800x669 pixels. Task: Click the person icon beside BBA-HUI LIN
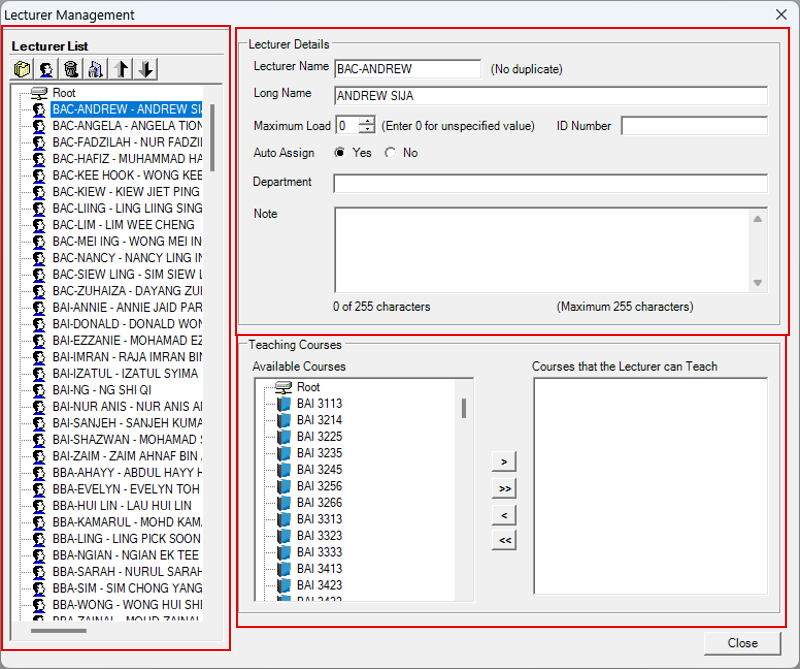pyautogui.click(x=39, y=506)
